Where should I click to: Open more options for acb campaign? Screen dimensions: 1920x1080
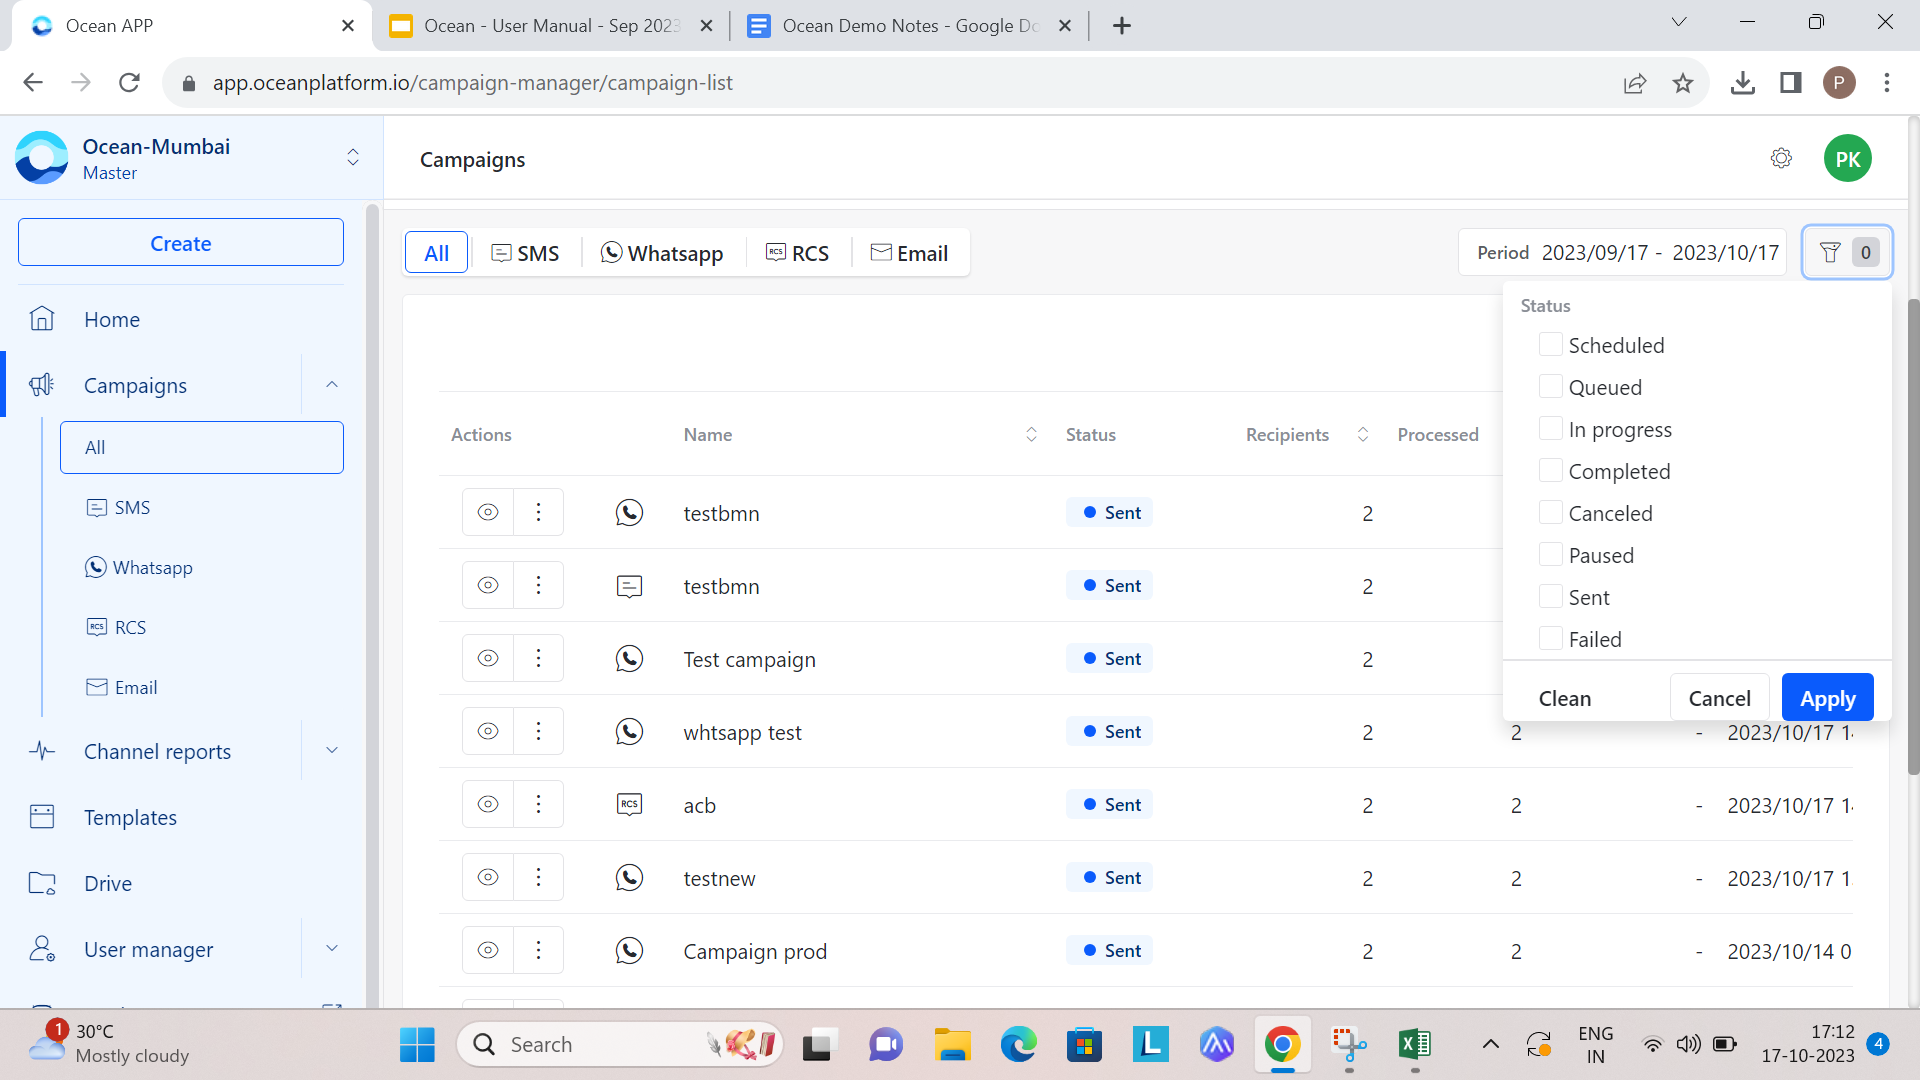[x=538, y=804]
